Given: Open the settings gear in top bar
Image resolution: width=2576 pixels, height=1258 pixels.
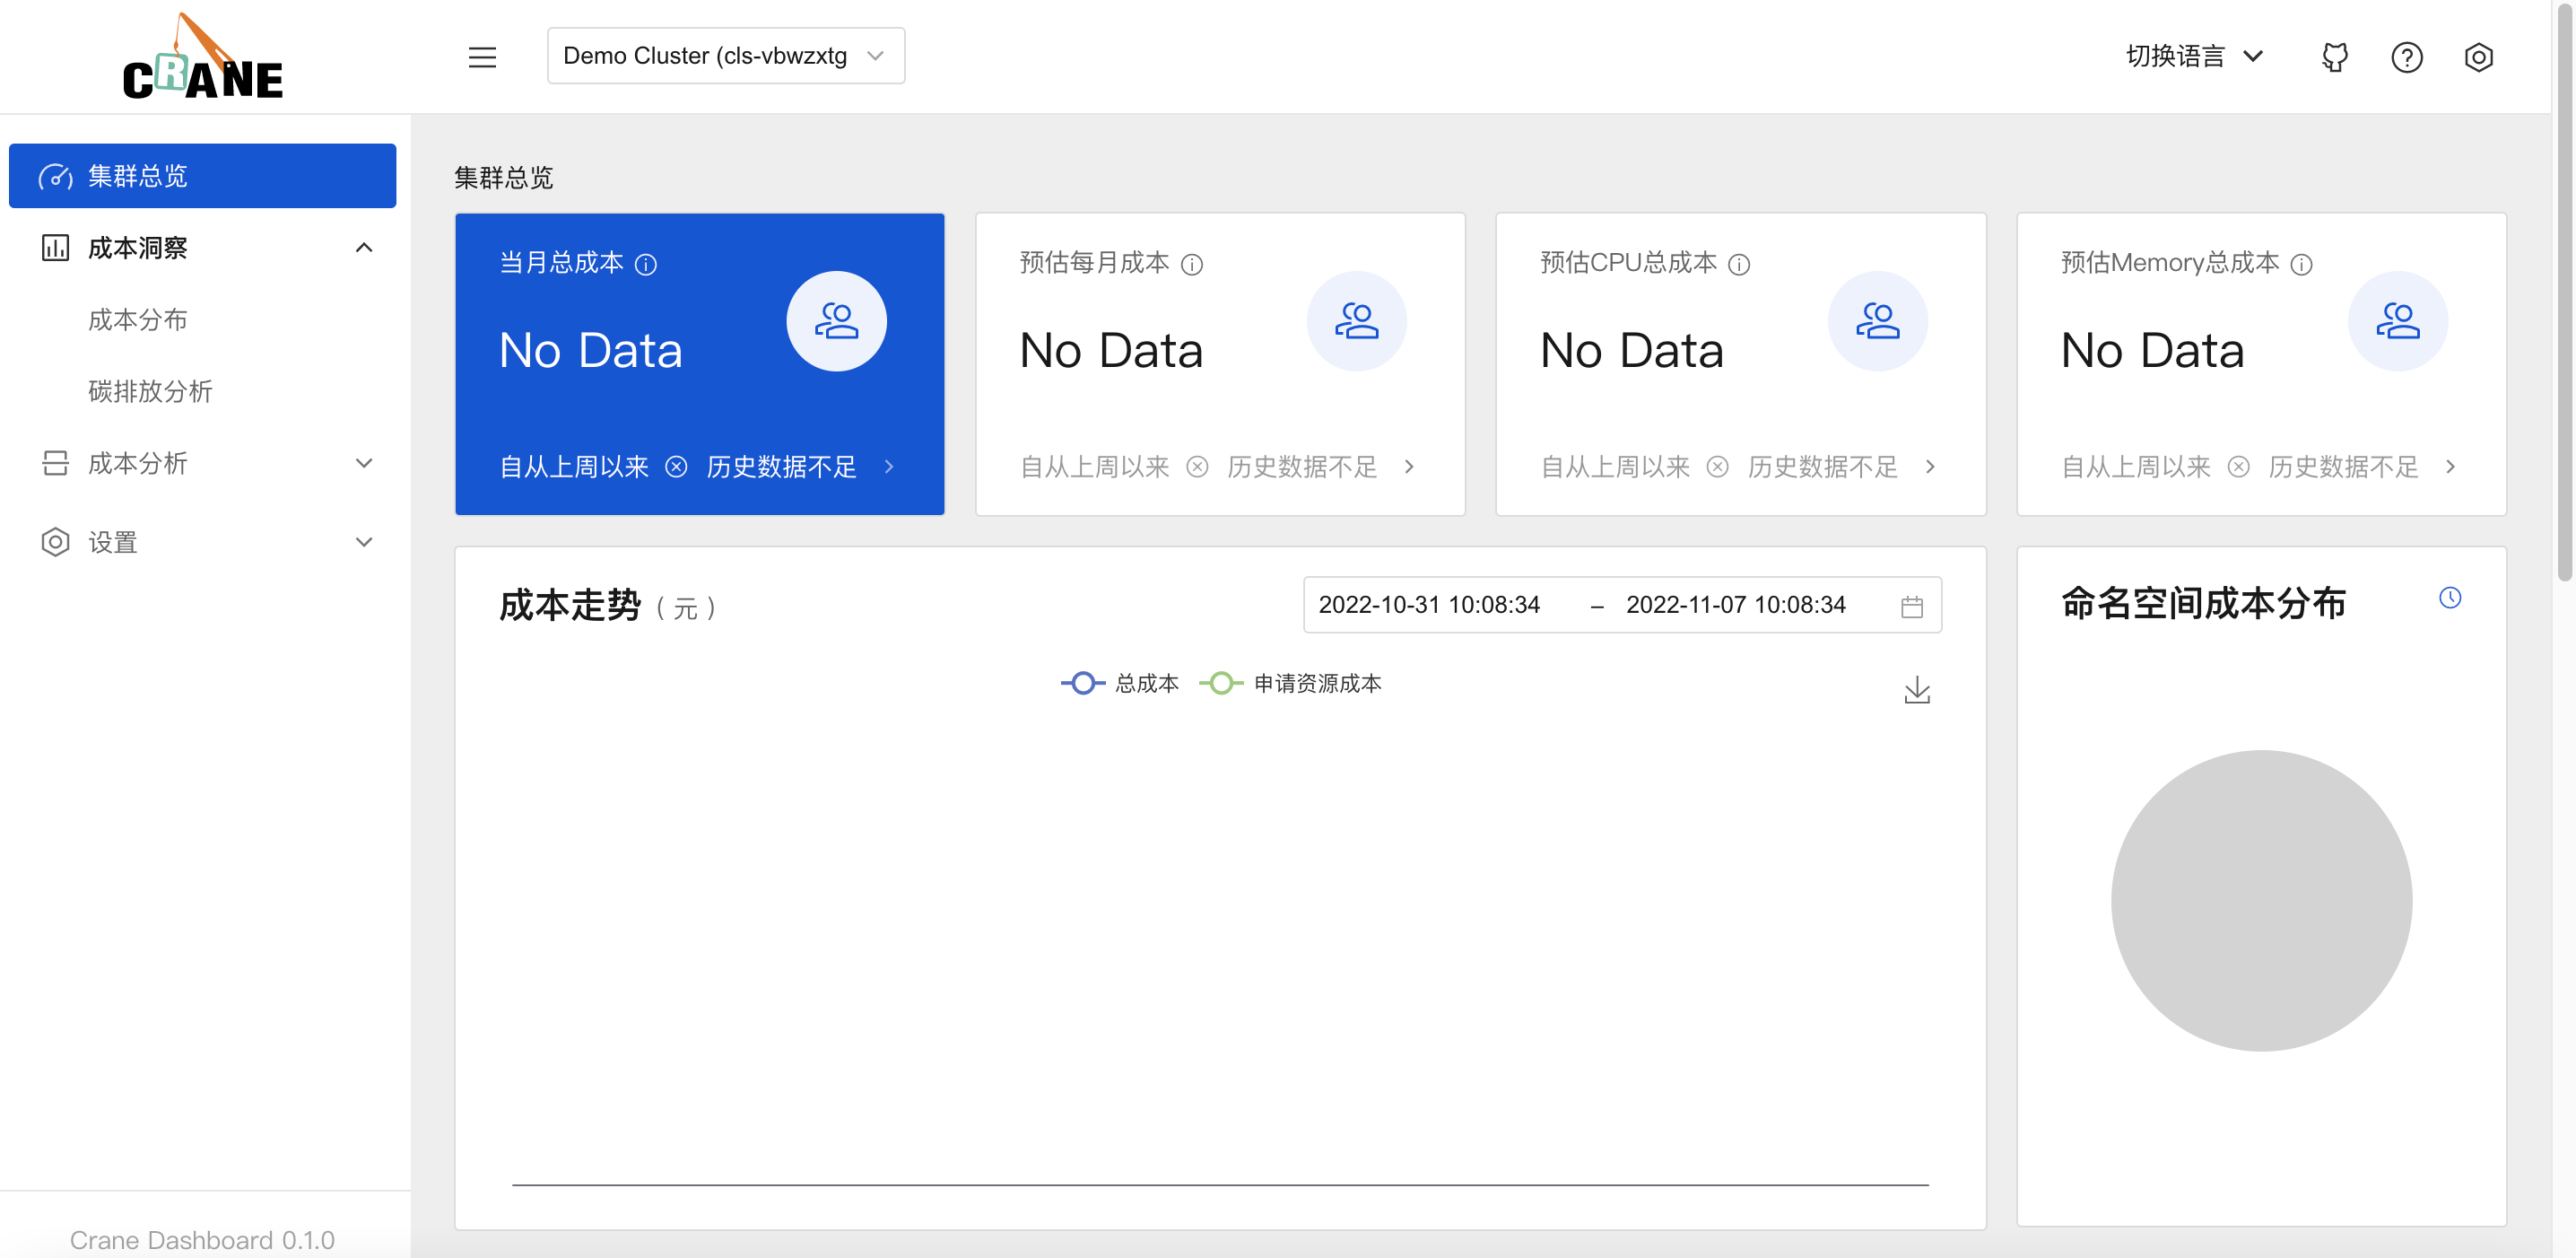Looking at the screenshot, I should coord(2479,57).
